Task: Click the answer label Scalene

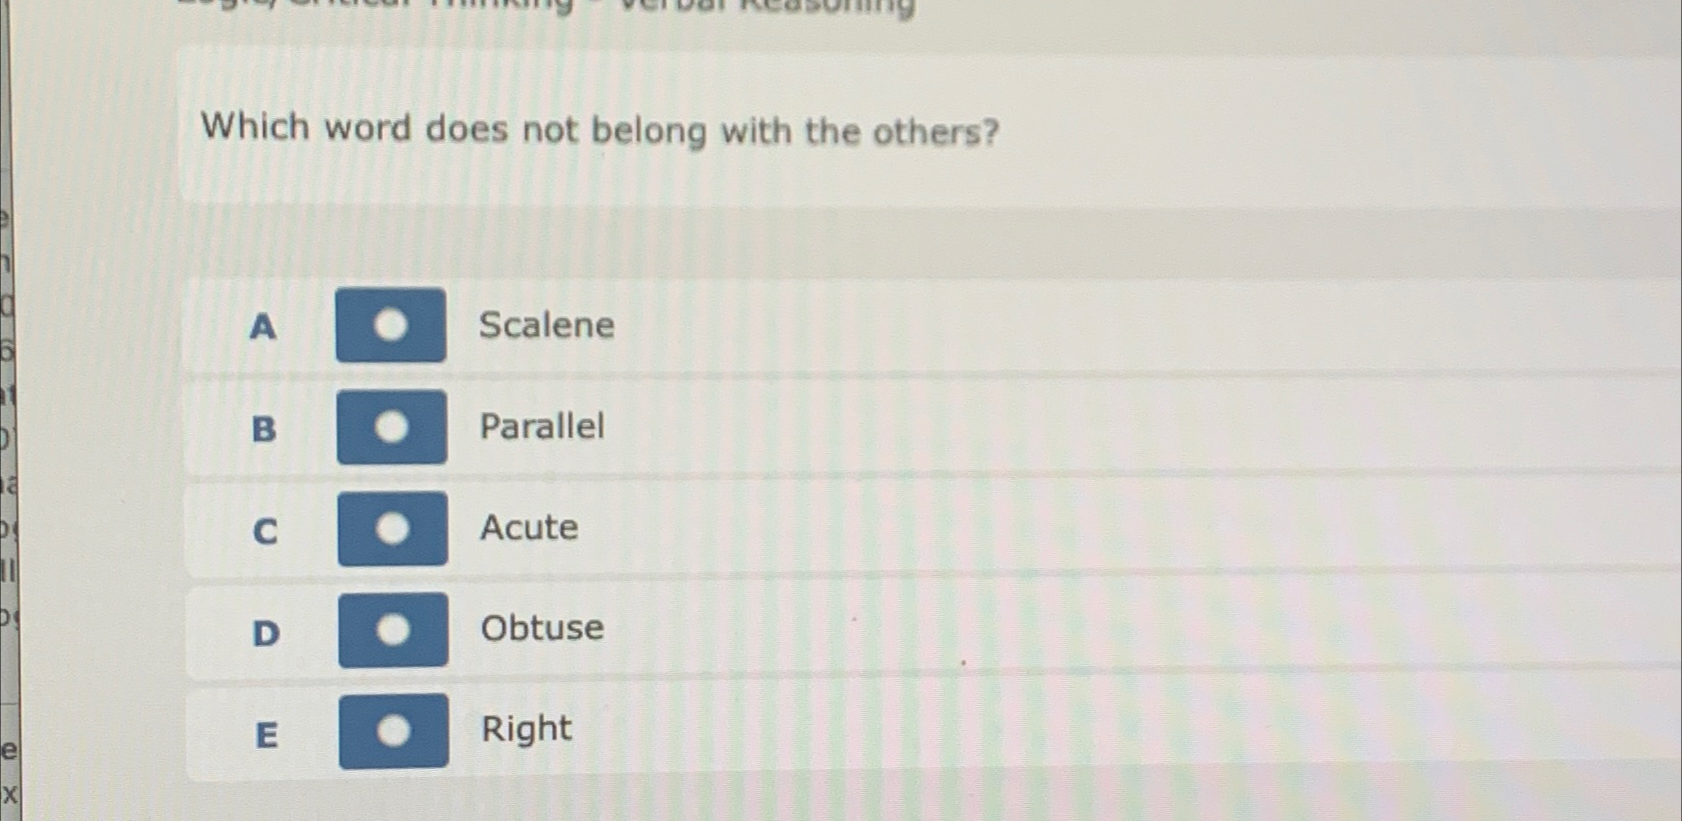Action: coord(548,325)
